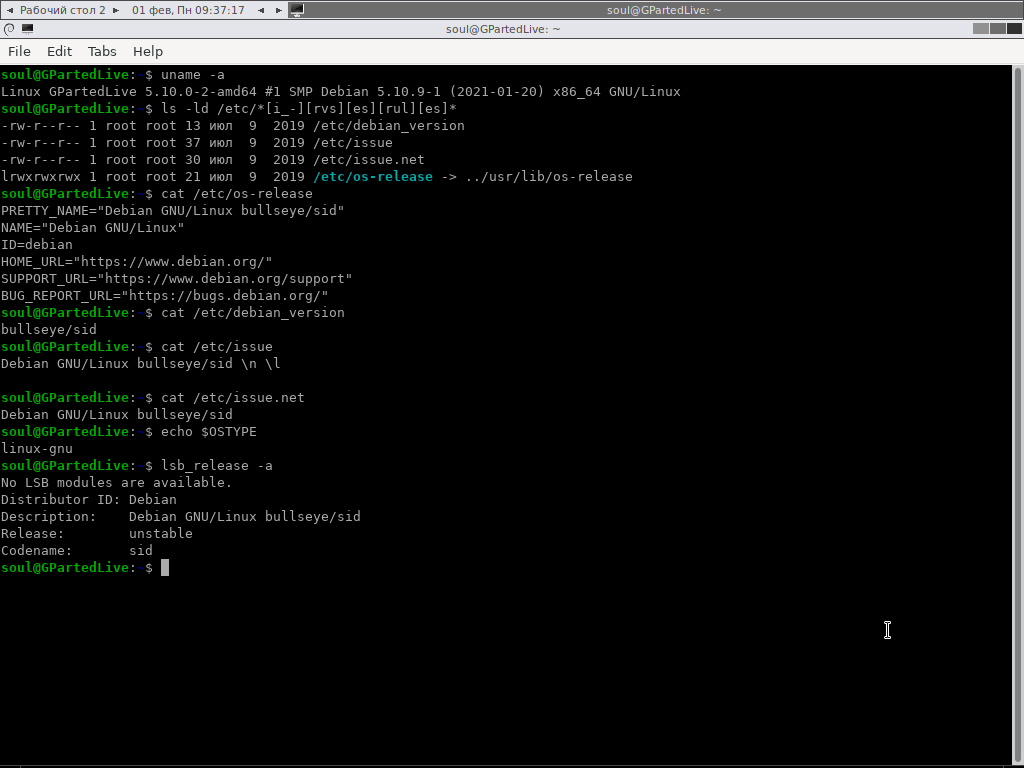Click the darkest titlebar button
Viewport: 1024px width, 768px height.
tap(1014, 29)
